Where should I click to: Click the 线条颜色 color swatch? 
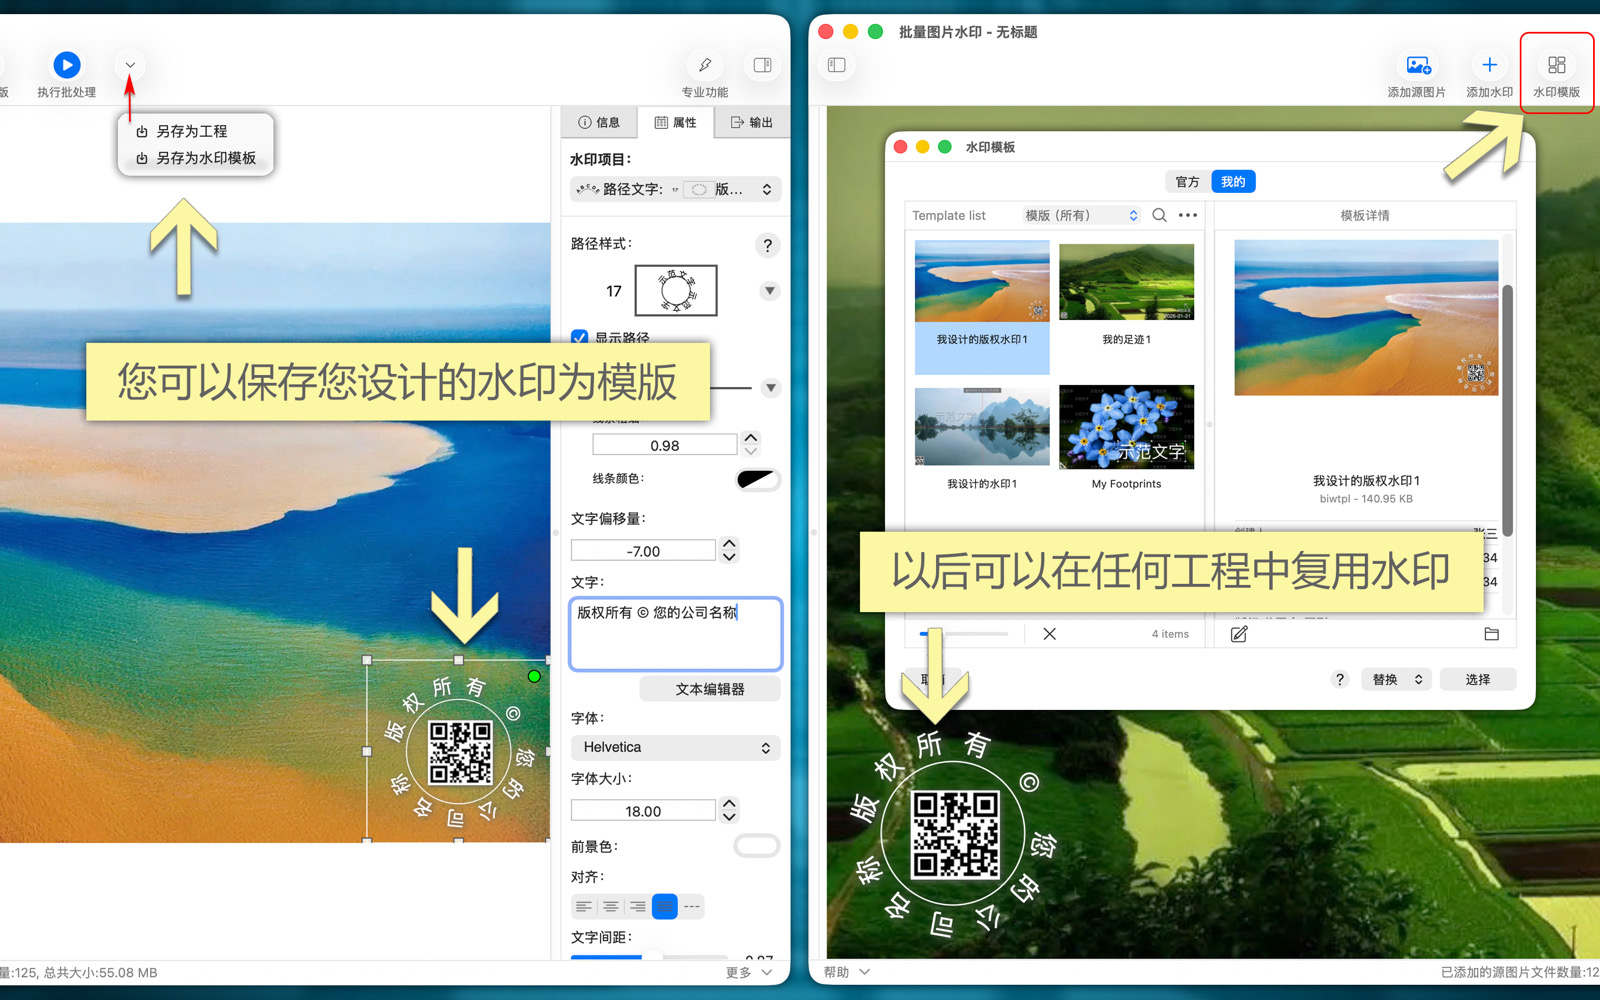click(x=757, y=479)
